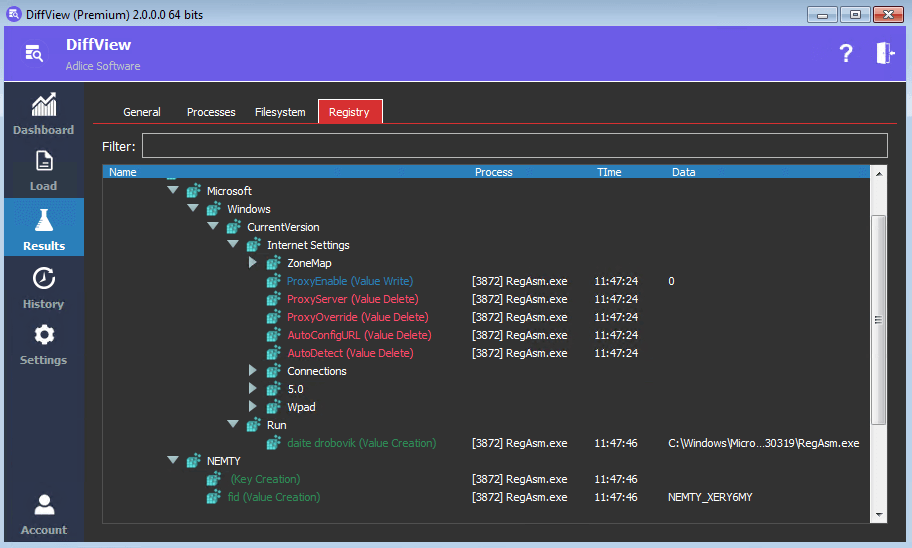The width and height of the screenshot is (912, 548).
Task: Collapse the Internet Settings key
Action: click(233, 245)
